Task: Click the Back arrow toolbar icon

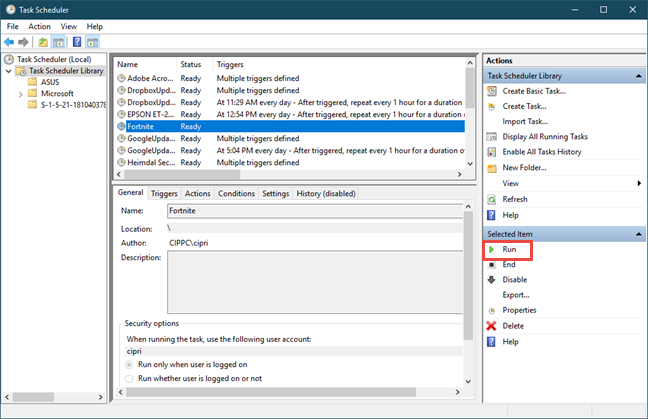Action: [9, 42]
